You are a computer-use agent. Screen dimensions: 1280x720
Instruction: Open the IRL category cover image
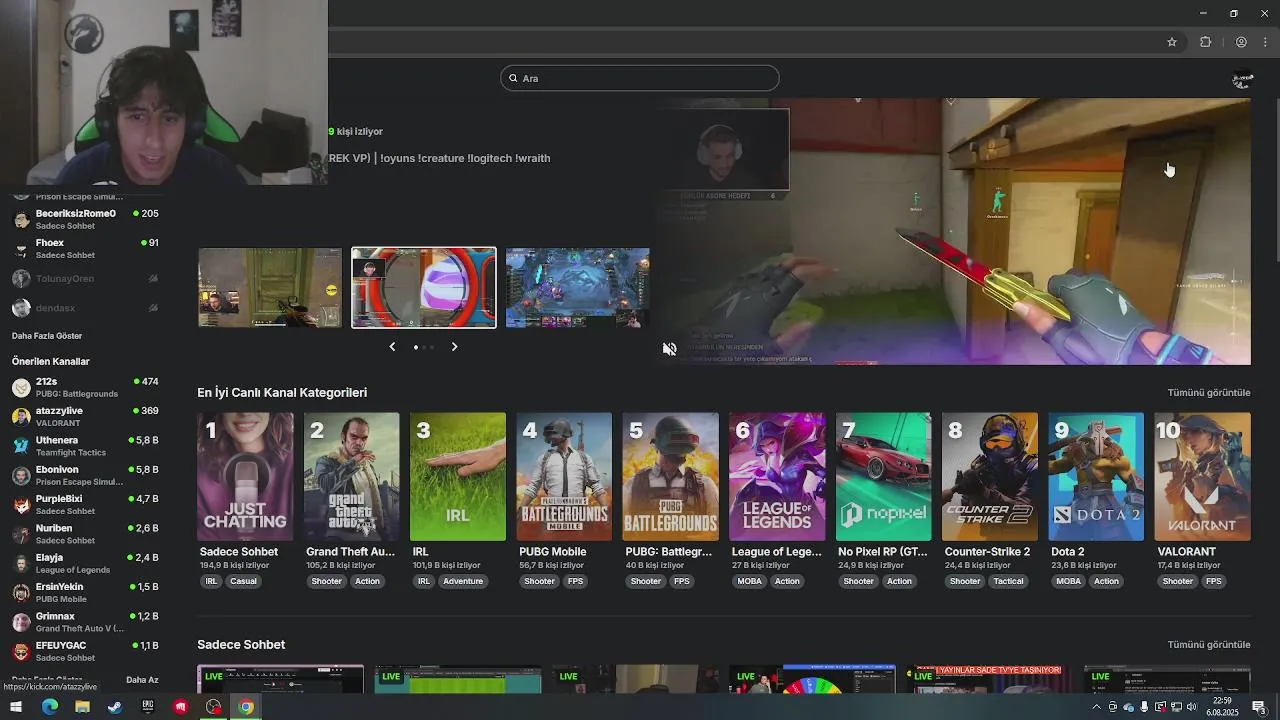458,477
